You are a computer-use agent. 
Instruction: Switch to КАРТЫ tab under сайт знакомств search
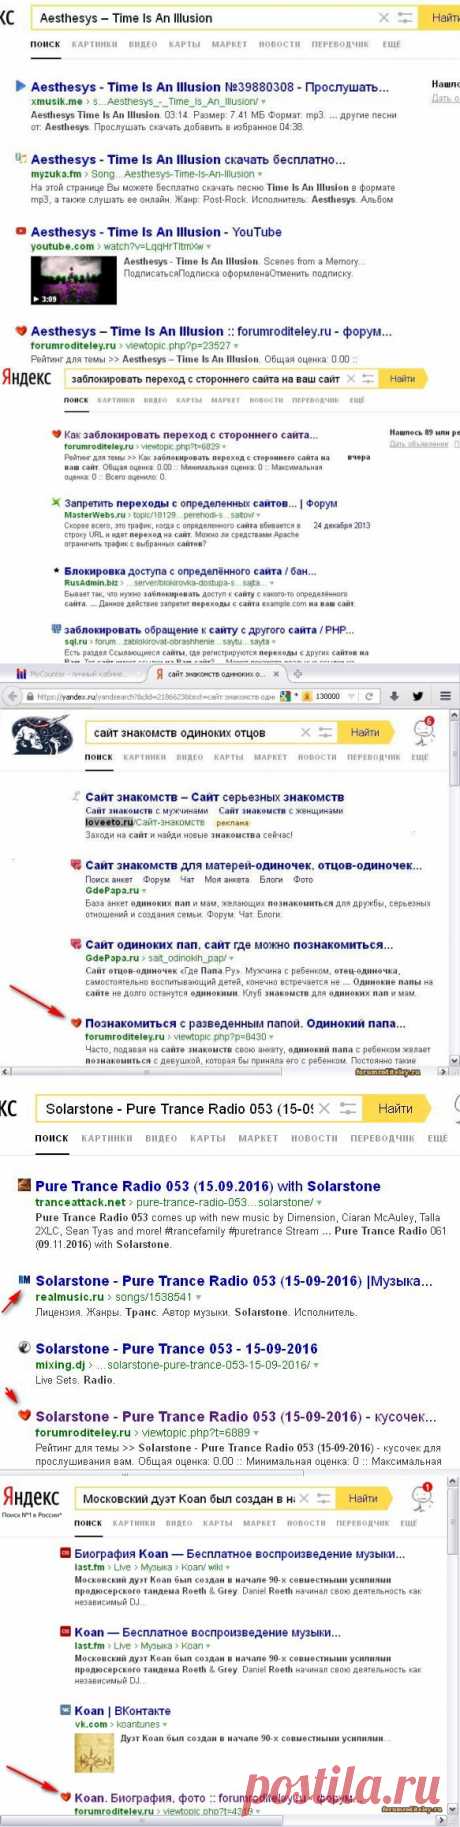pos(229,757)
